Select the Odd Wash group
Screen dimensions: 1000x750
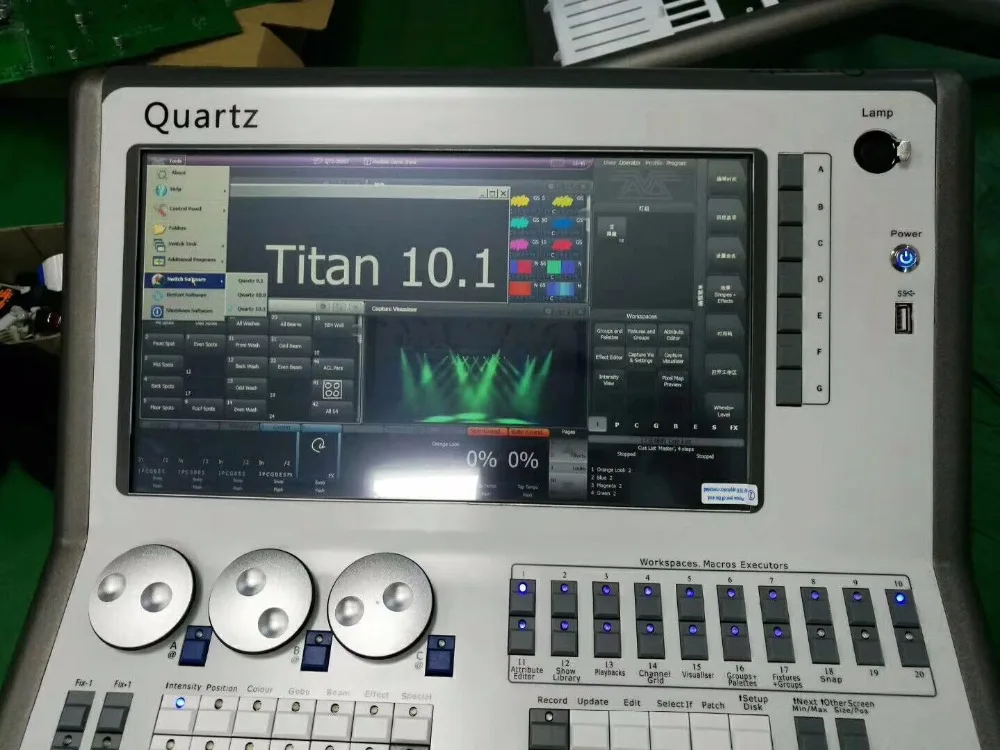247,388
